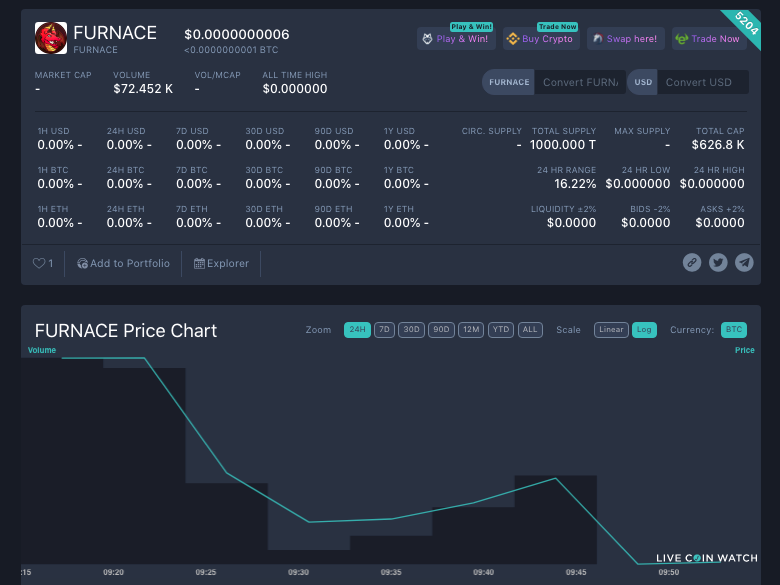Image resolution: width=780 pixels, height=585 pixels.
Task: Set chart zoom to 12M
Action: [471, 330]
